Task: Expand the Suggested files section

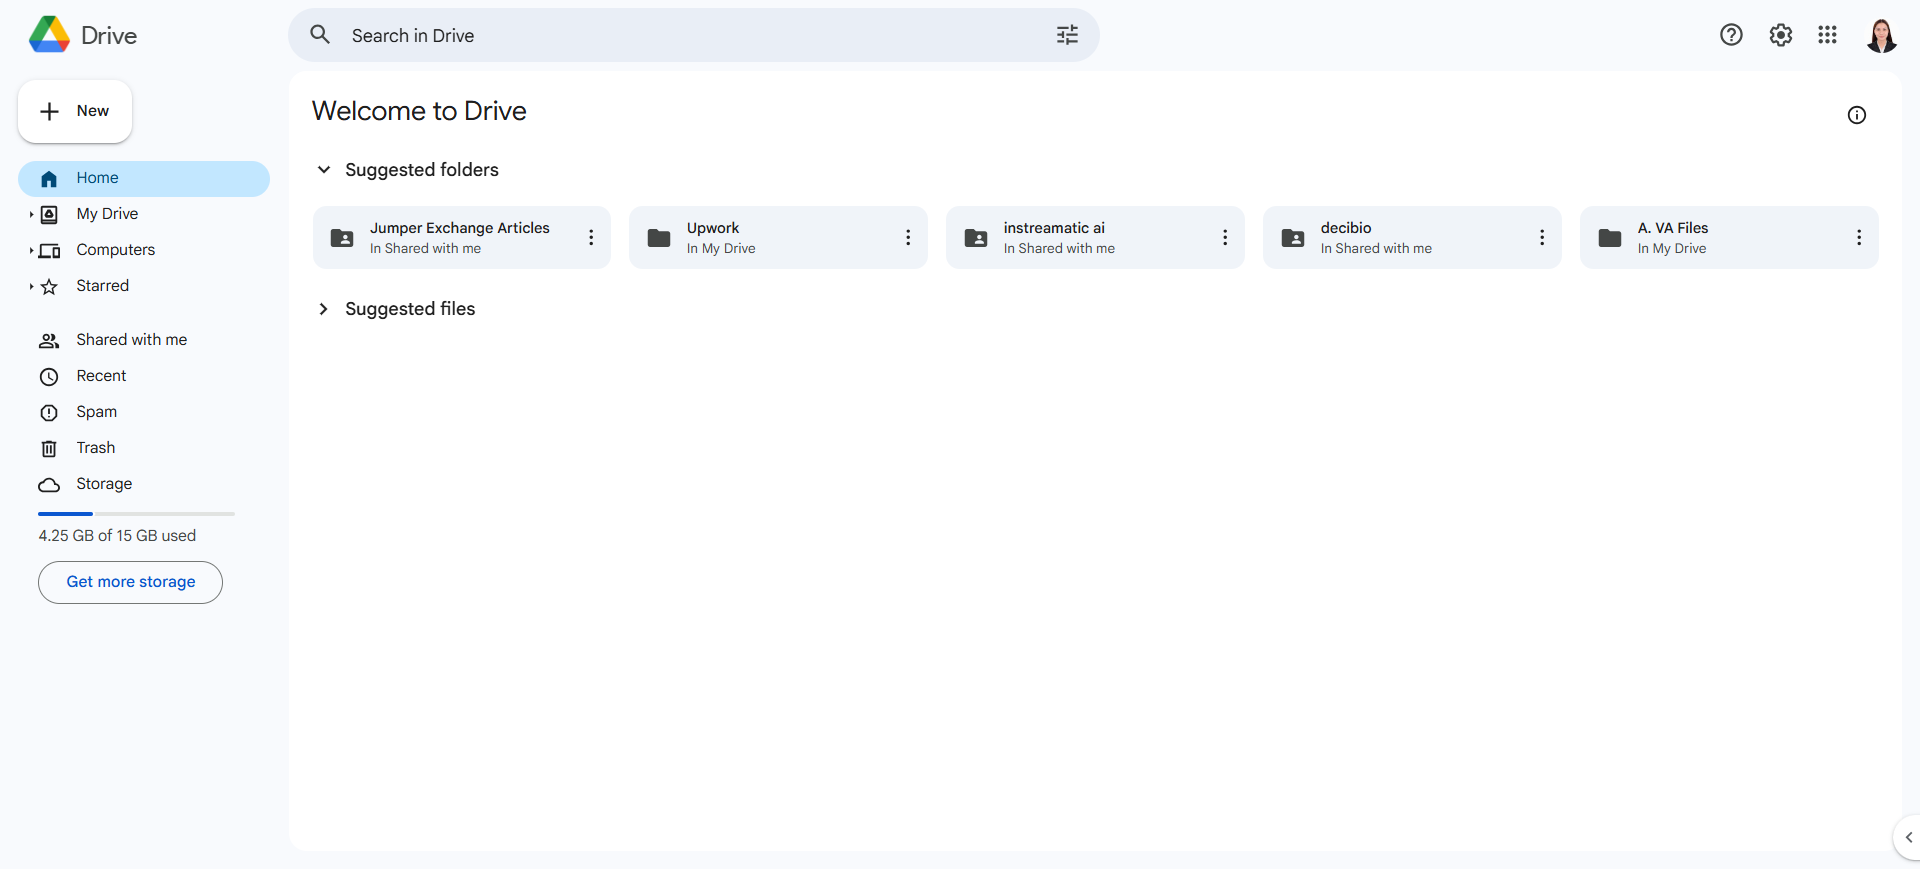Action: pos(324,309)
